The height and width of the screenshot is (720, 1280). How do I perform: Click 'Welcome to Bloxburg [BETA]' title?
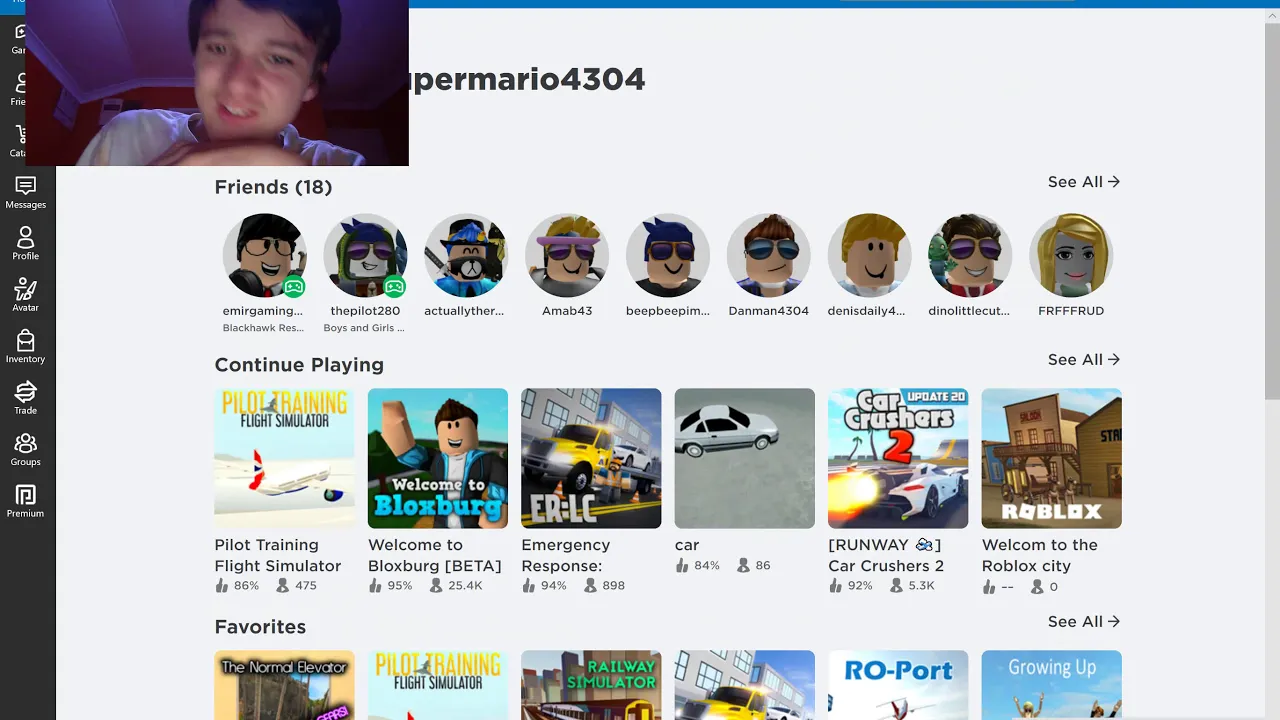point(434,555)
